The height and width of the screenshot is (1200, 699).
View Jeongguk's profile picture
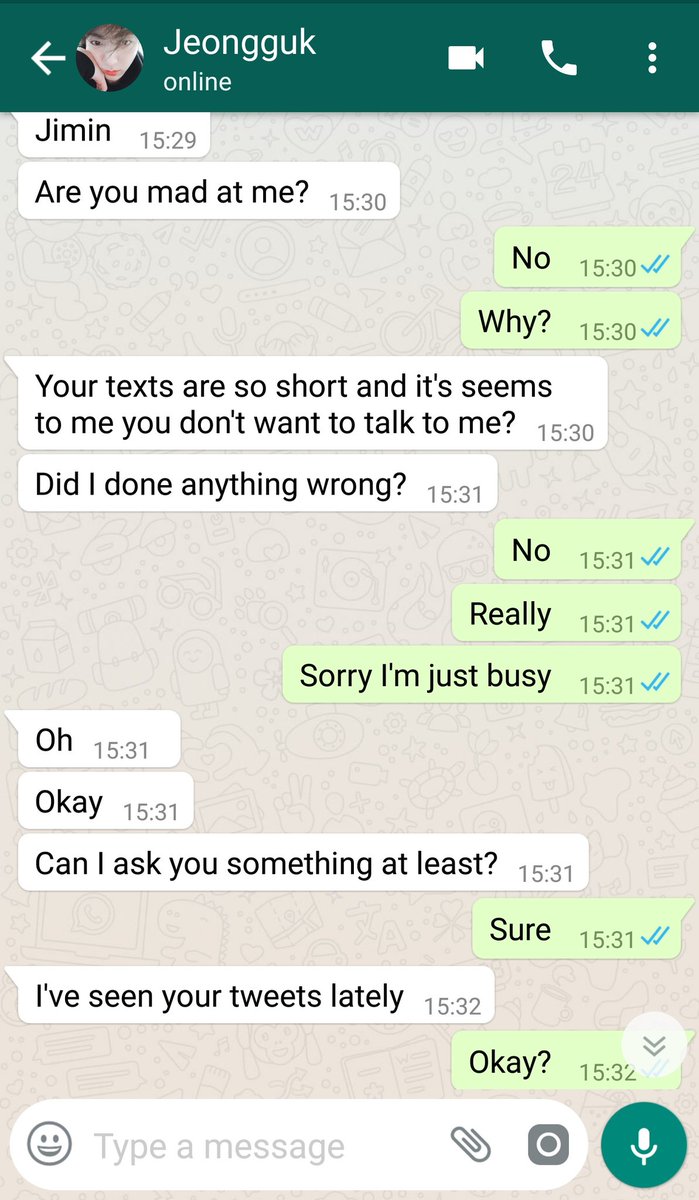pos(109,58)
